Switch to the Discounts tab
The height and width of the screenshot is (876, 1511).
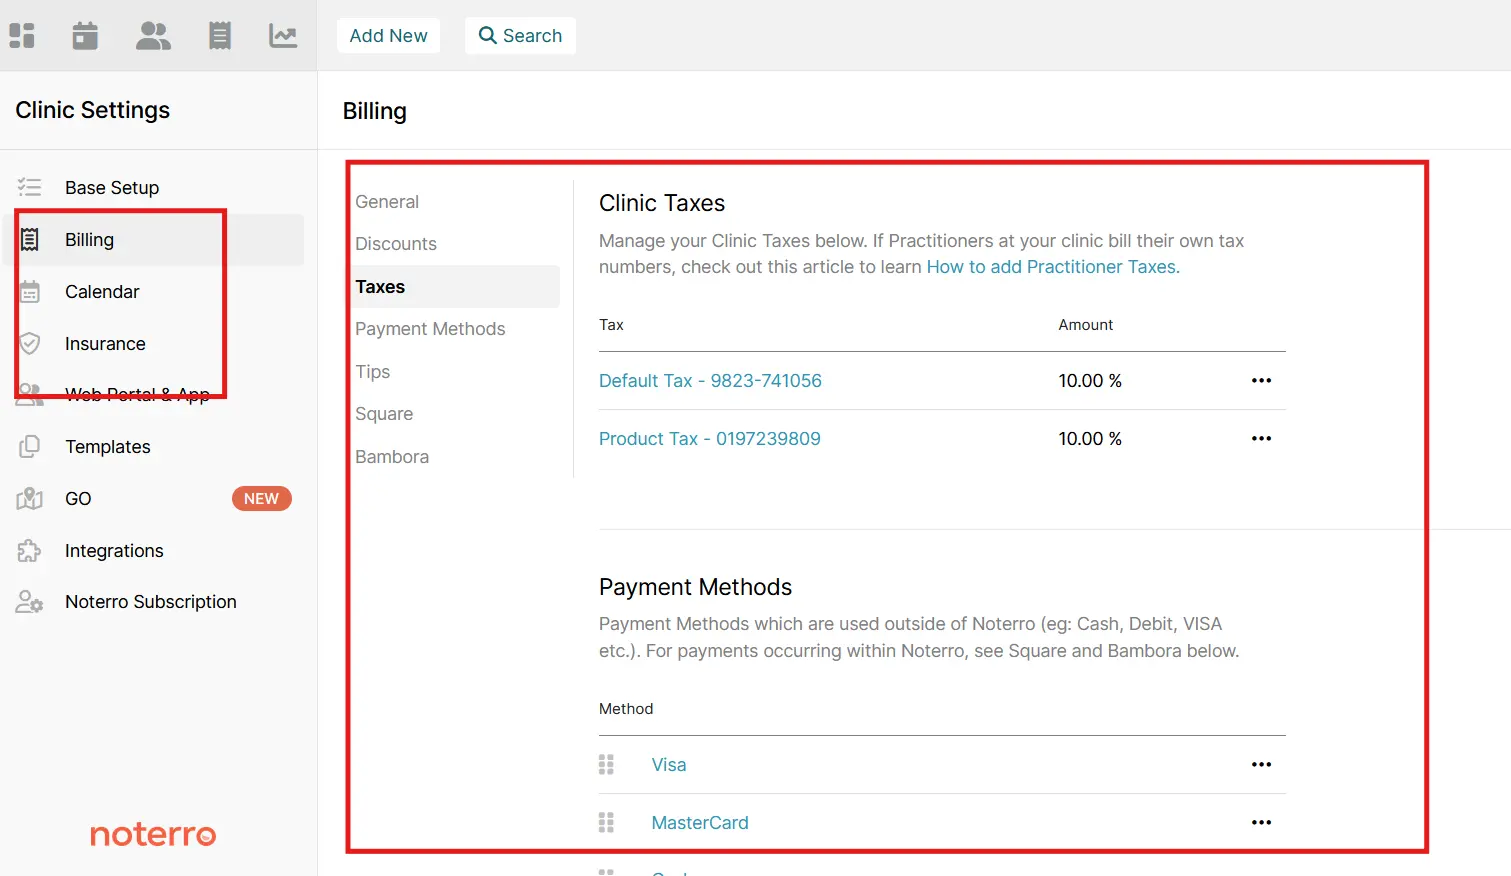[396, 243]
